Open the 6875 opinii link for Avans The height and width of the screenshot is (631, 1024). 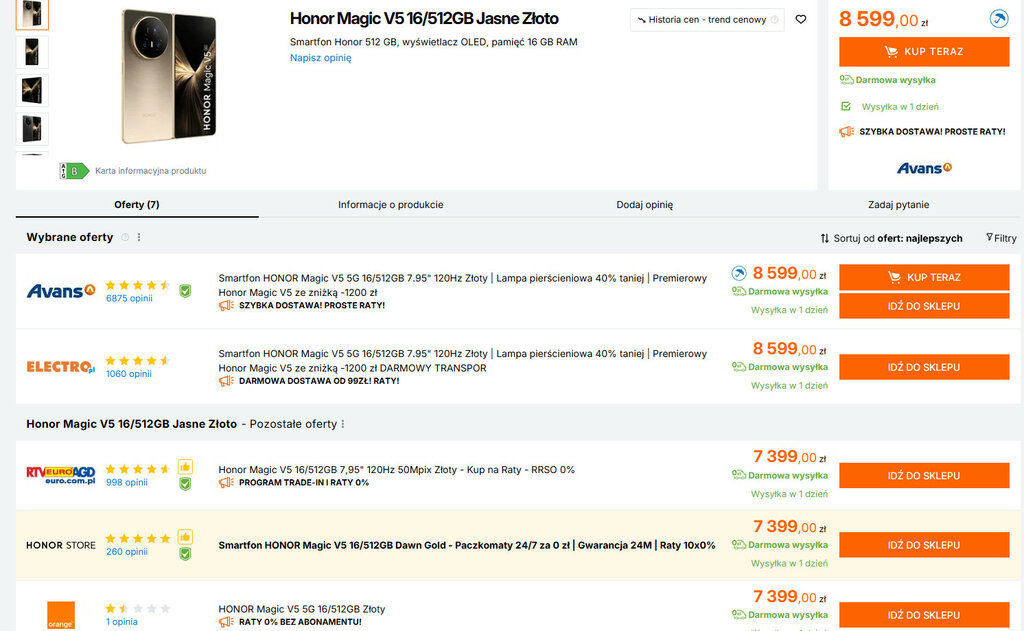coord(128,298)
